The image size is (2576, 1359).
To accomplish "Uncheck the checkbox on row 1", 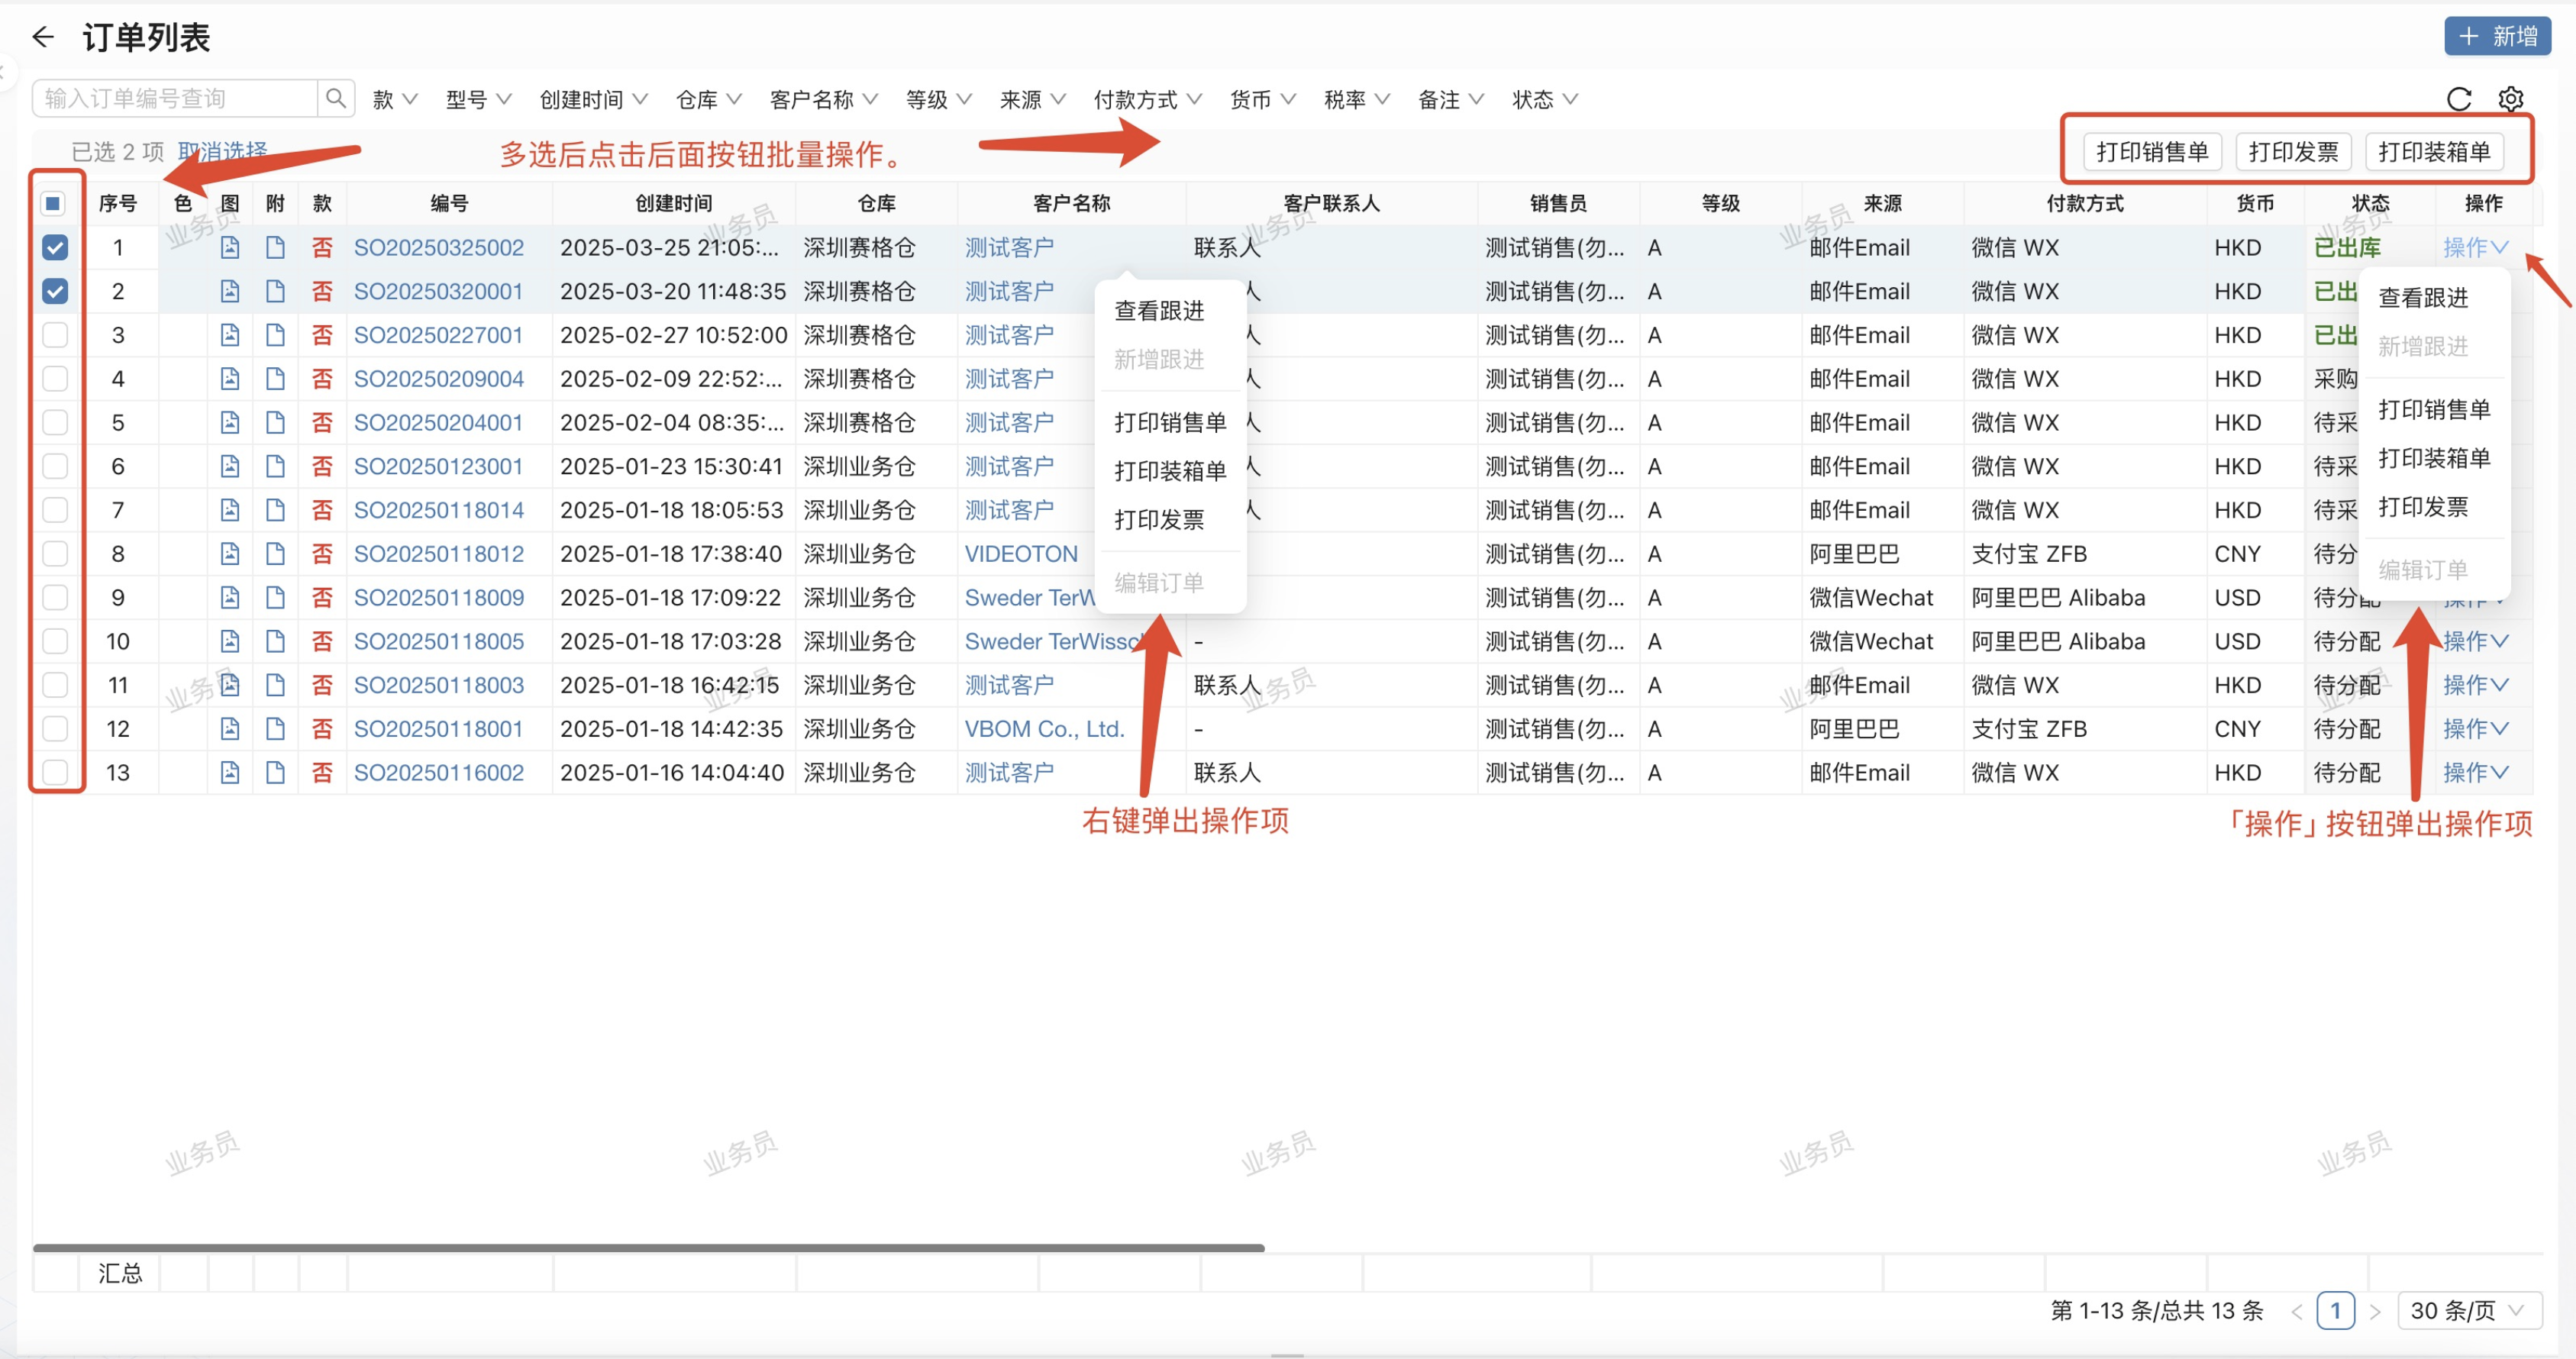I will [55, 247].
